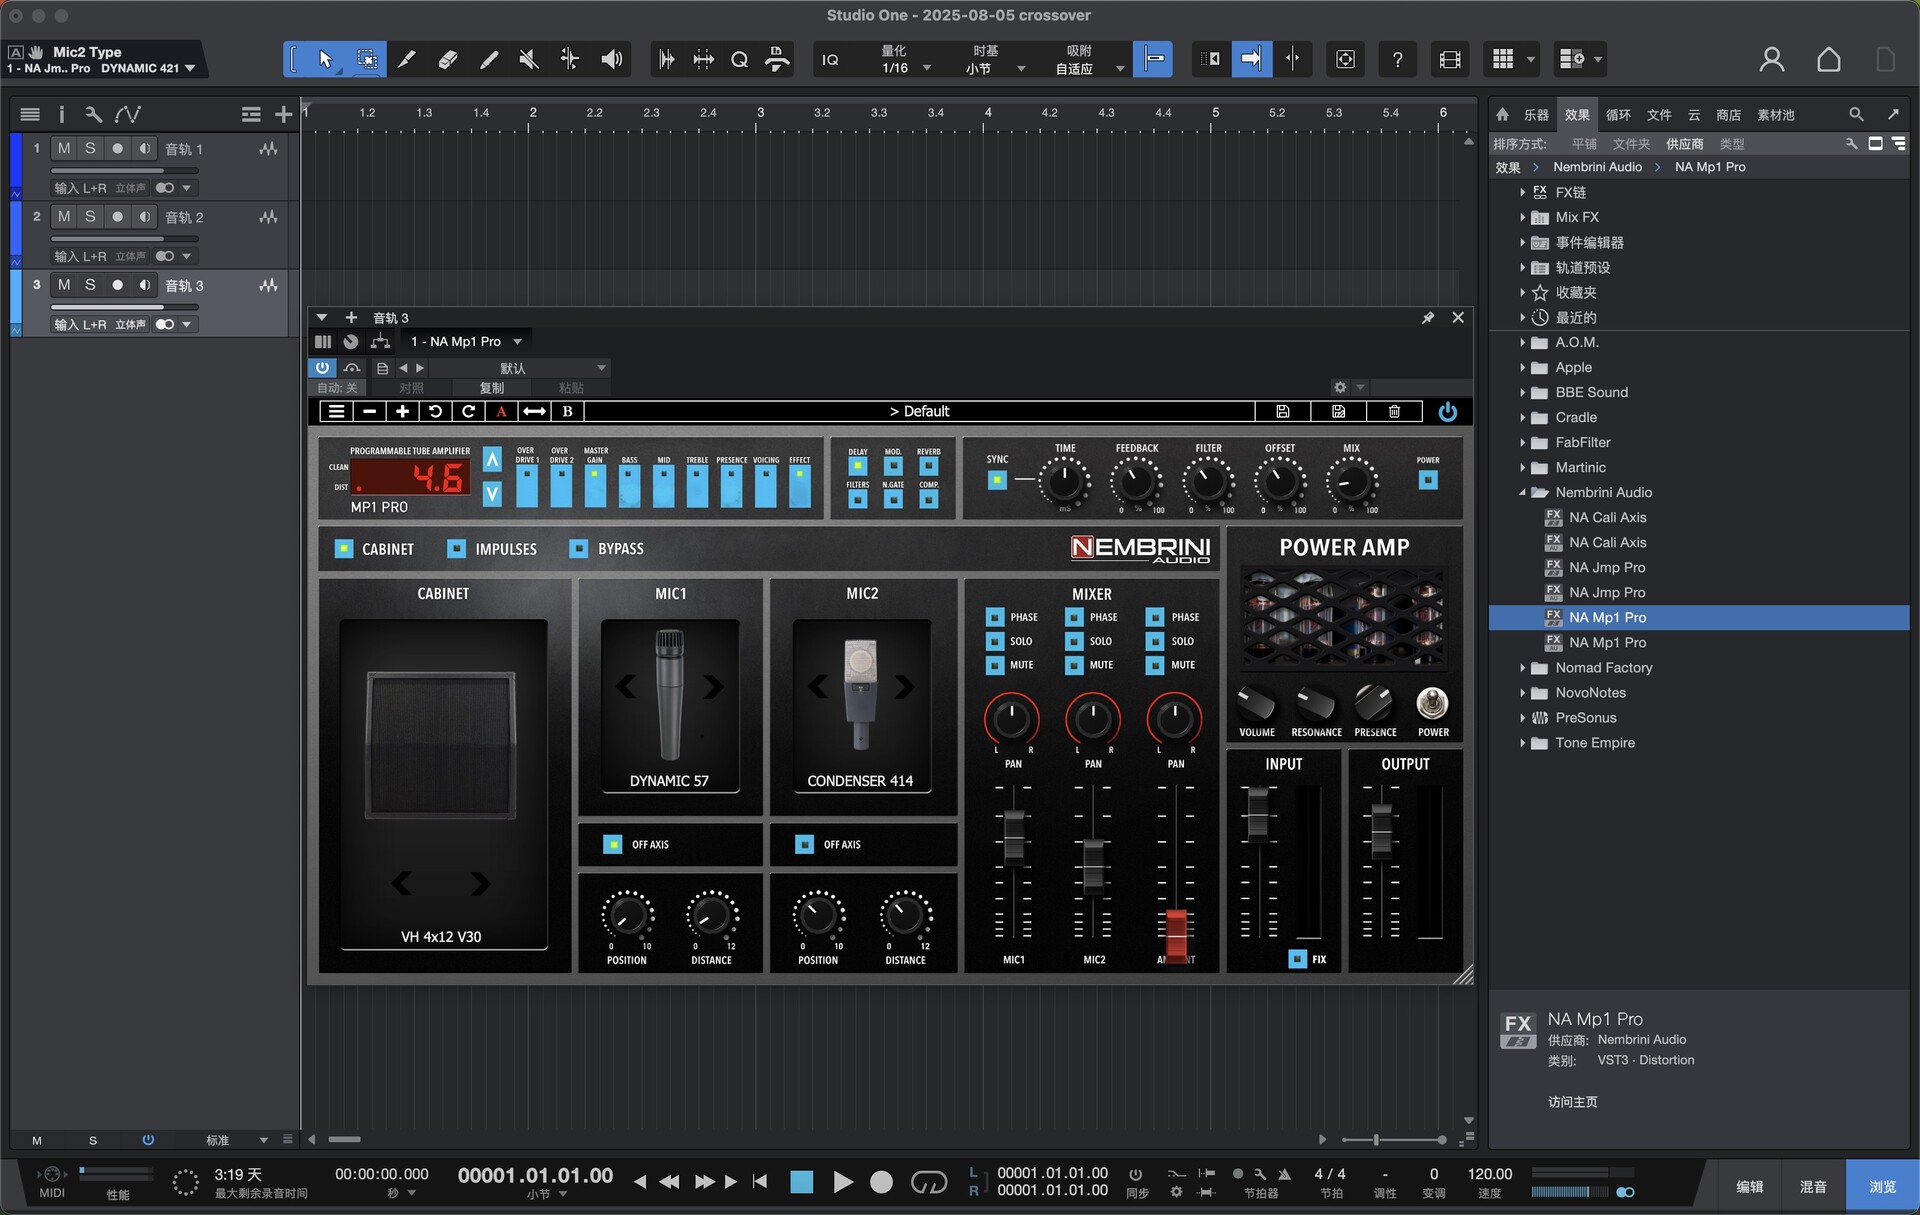Toggle the loop button in transport

(x=929, y=1182)
